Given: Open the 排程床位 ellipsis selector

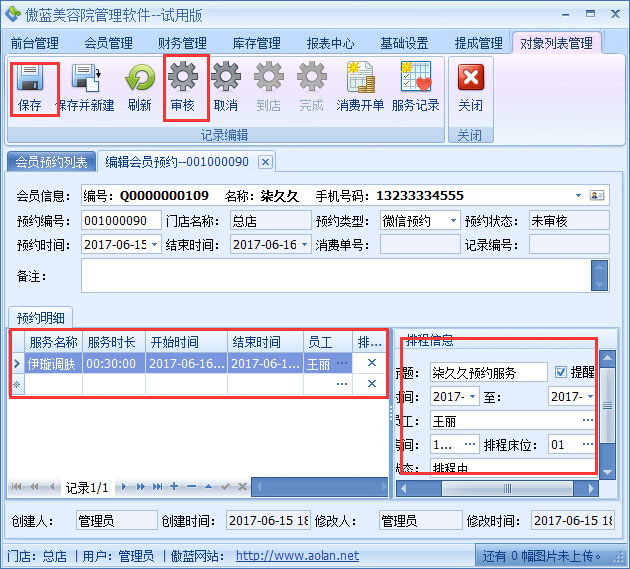Looking at the screenshot, I should (x=587, y=444).
